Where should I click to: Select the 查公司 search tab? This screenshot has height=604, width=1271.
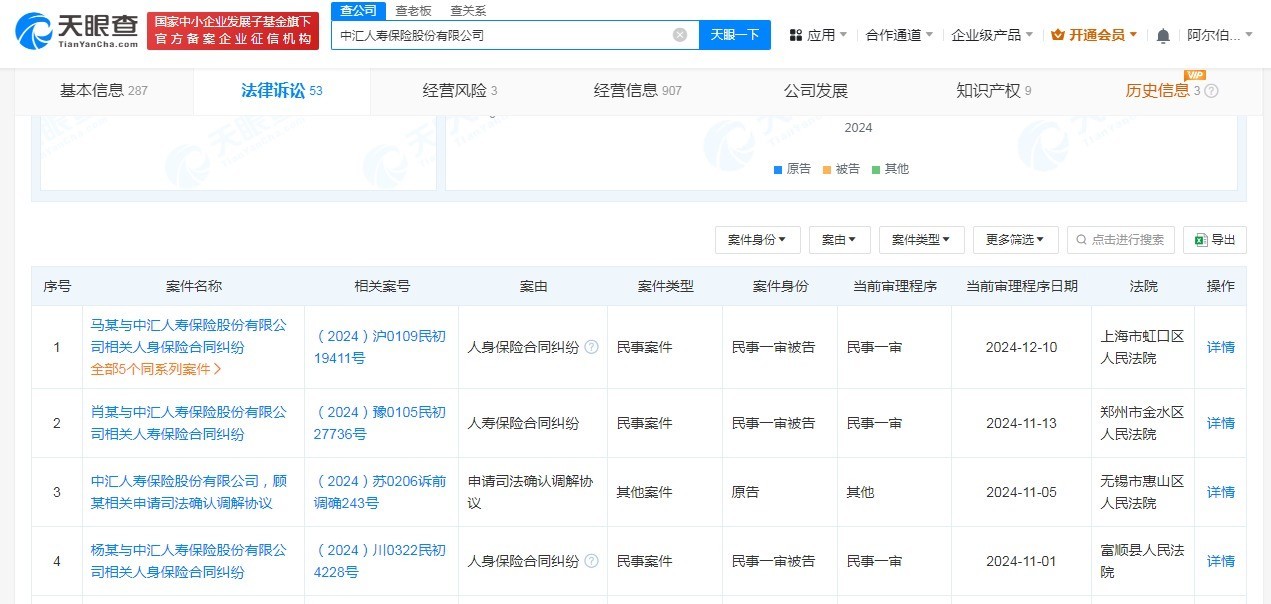point(358,11)
